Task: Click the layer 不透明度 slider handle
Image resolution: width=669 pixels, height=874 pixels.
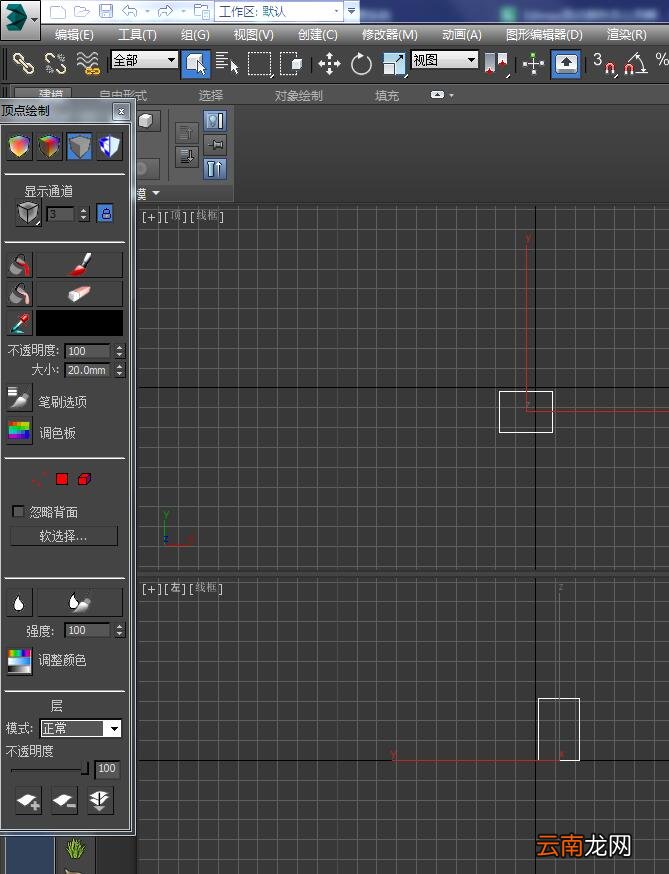Action: tap(85, 769)
